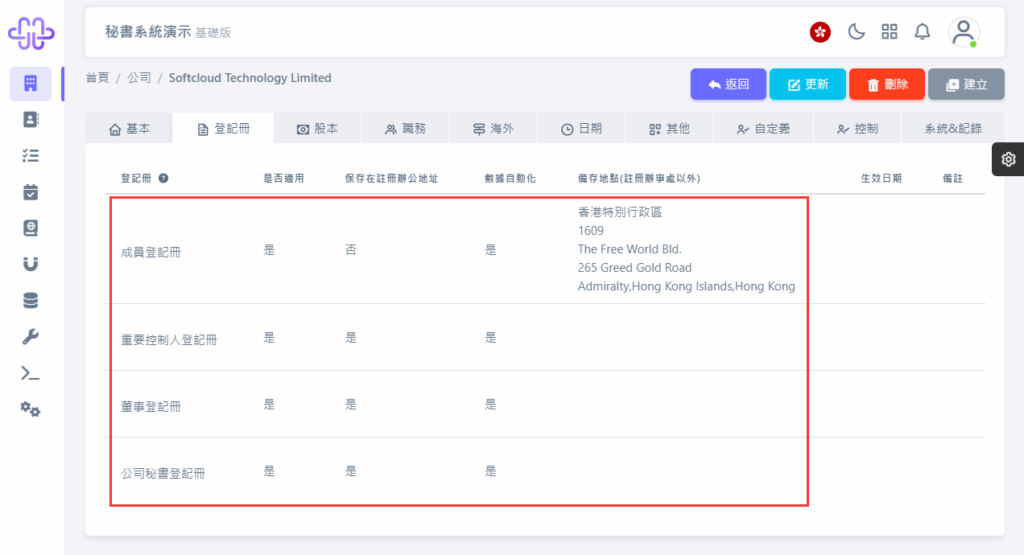Open the terminal prompt sidebar icon
1024x555 pixels.
coord(31,373)
